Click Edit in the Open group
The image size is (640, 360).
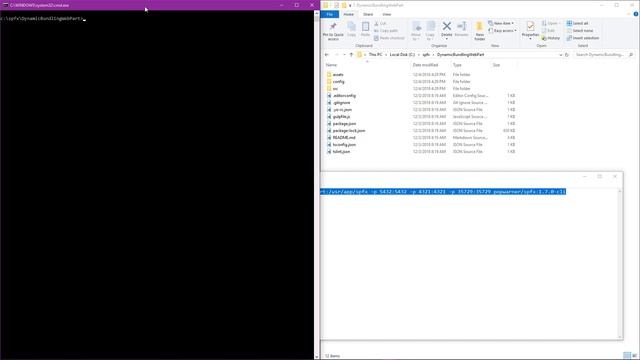tap(548, 31)
